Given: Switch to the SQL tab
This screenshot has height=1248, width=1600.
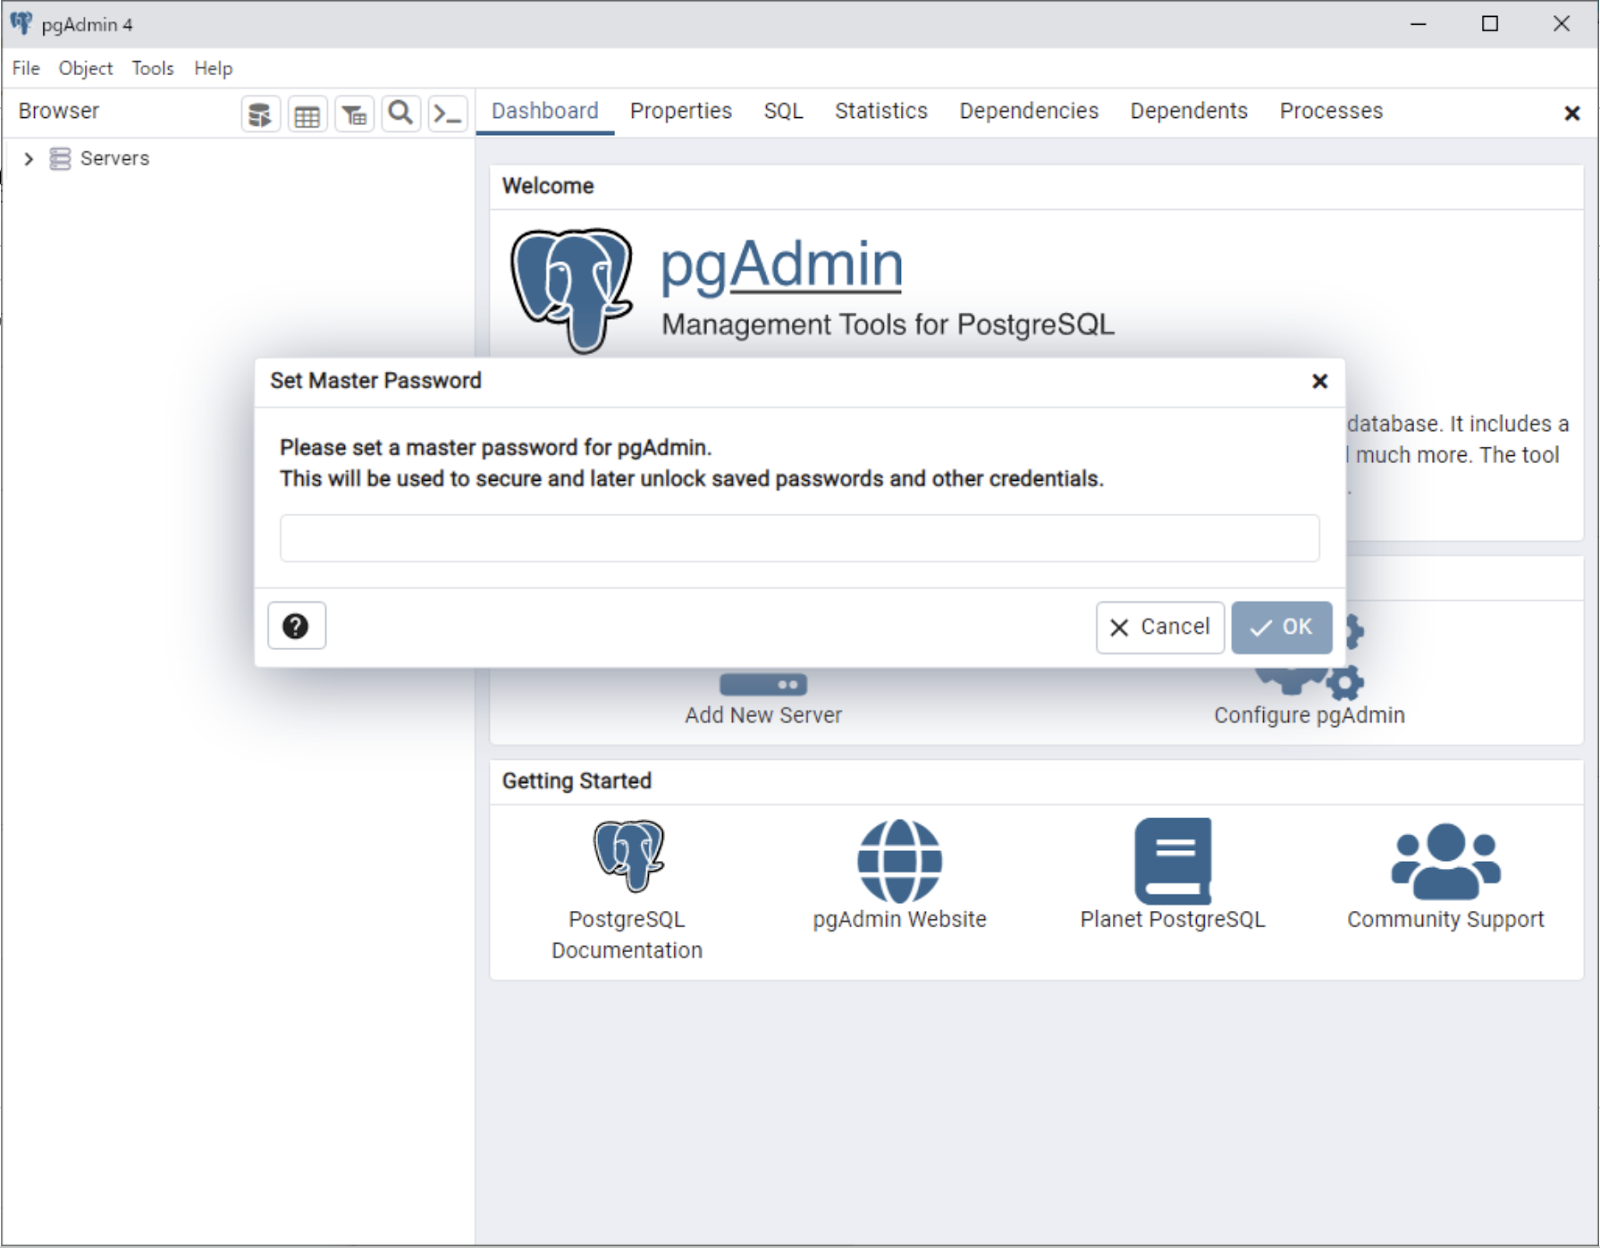Looking at the screenshot, I should (784, 111).
